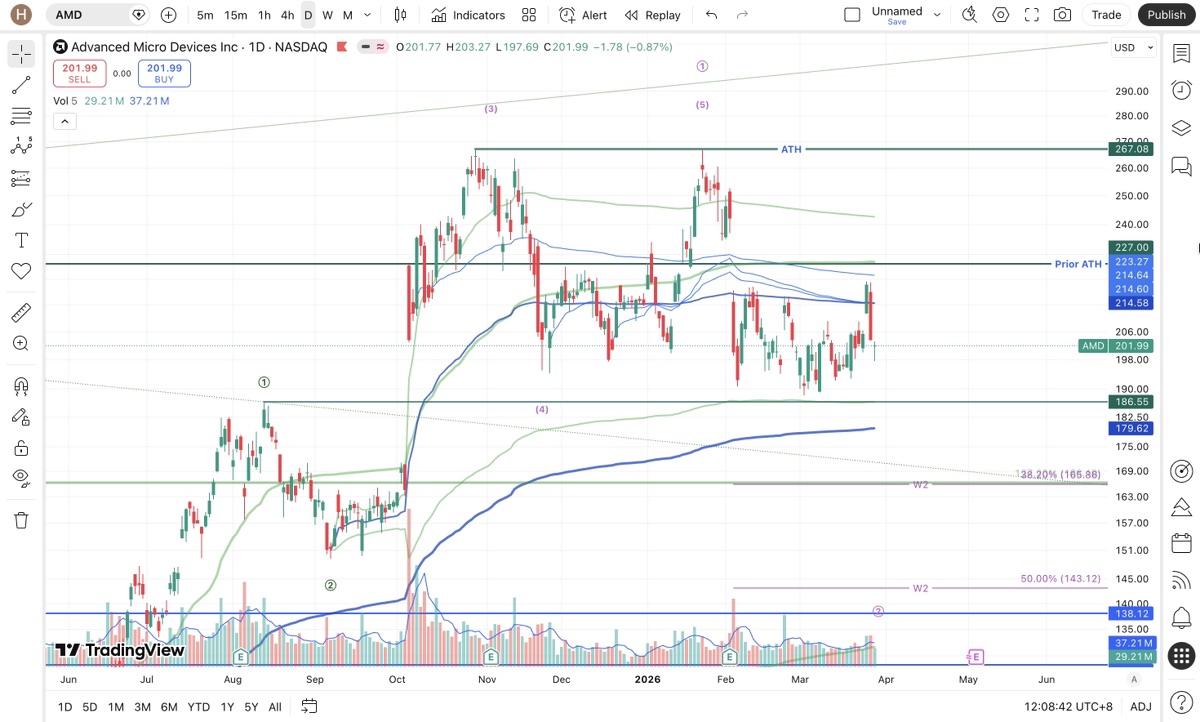This screenshot has width=1200, height=722.
Task: Open the notifications bell panel
Action: pos(1181,617)
